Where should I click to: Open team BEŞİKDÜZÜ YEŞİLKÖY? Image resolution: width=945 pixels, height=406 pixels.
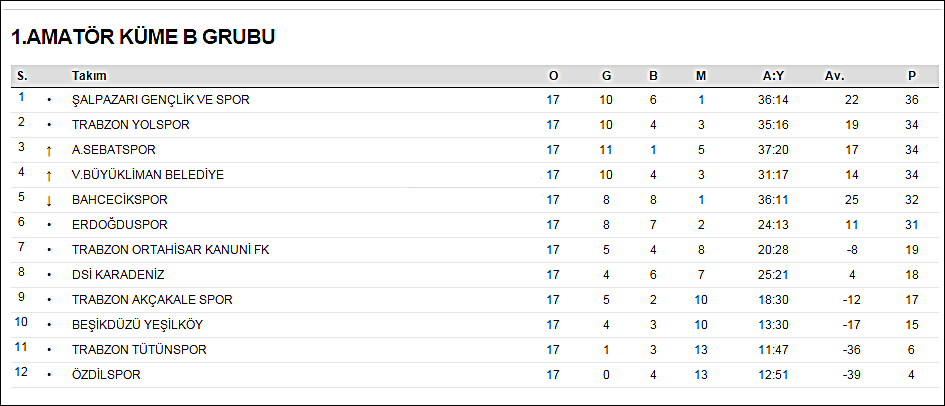137,325
